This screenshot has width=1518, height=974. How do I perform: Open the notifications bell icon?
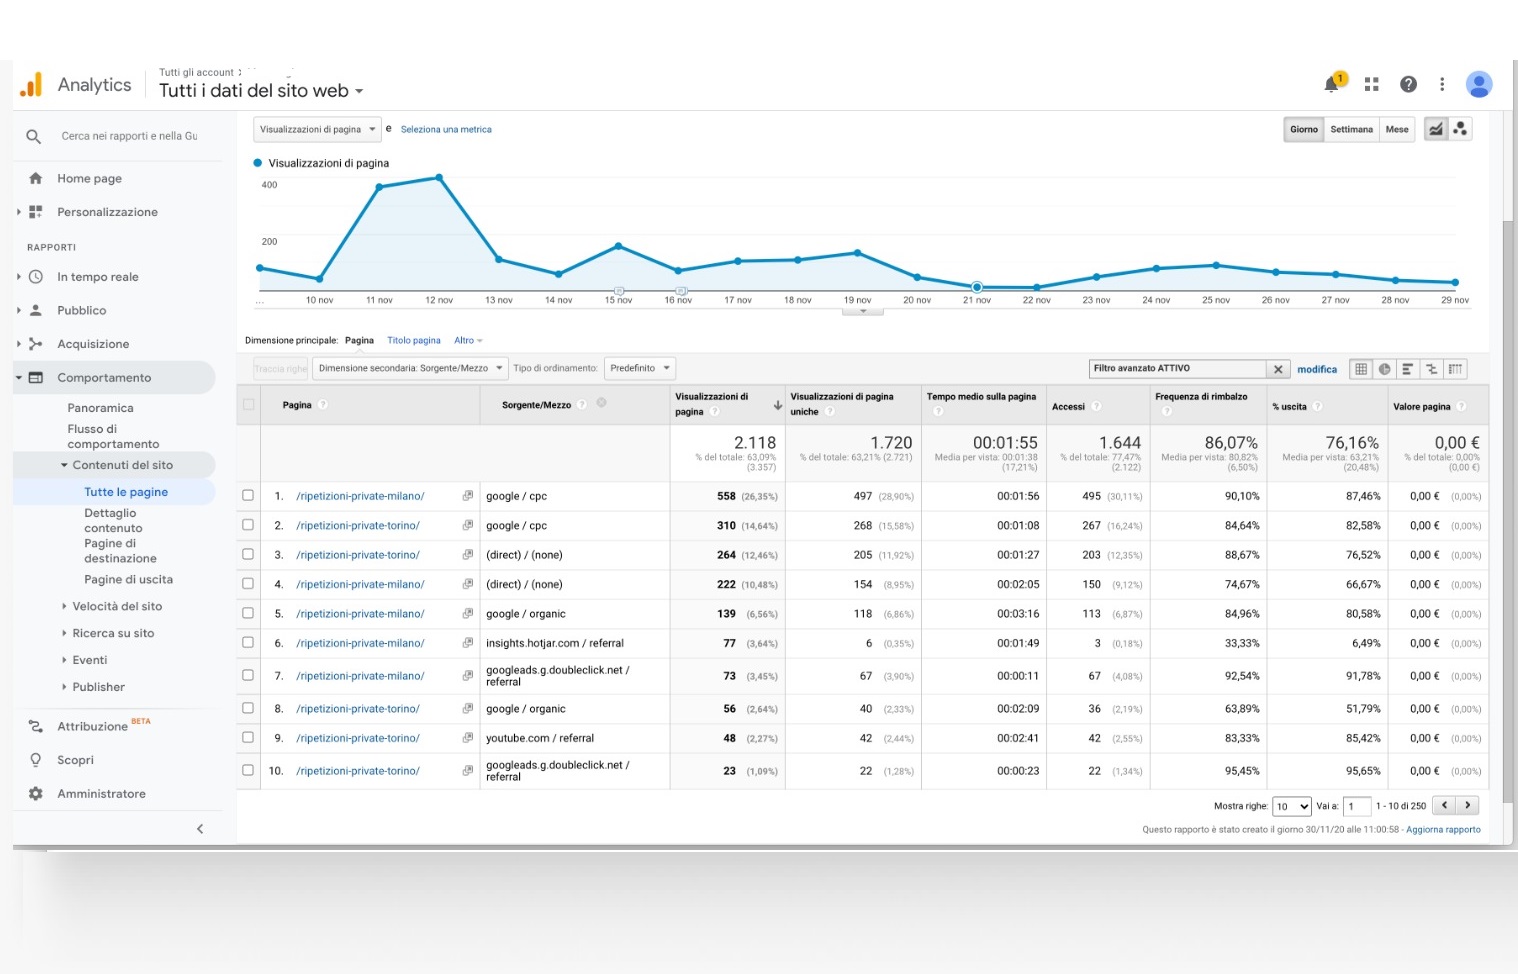click(1332, 84)
